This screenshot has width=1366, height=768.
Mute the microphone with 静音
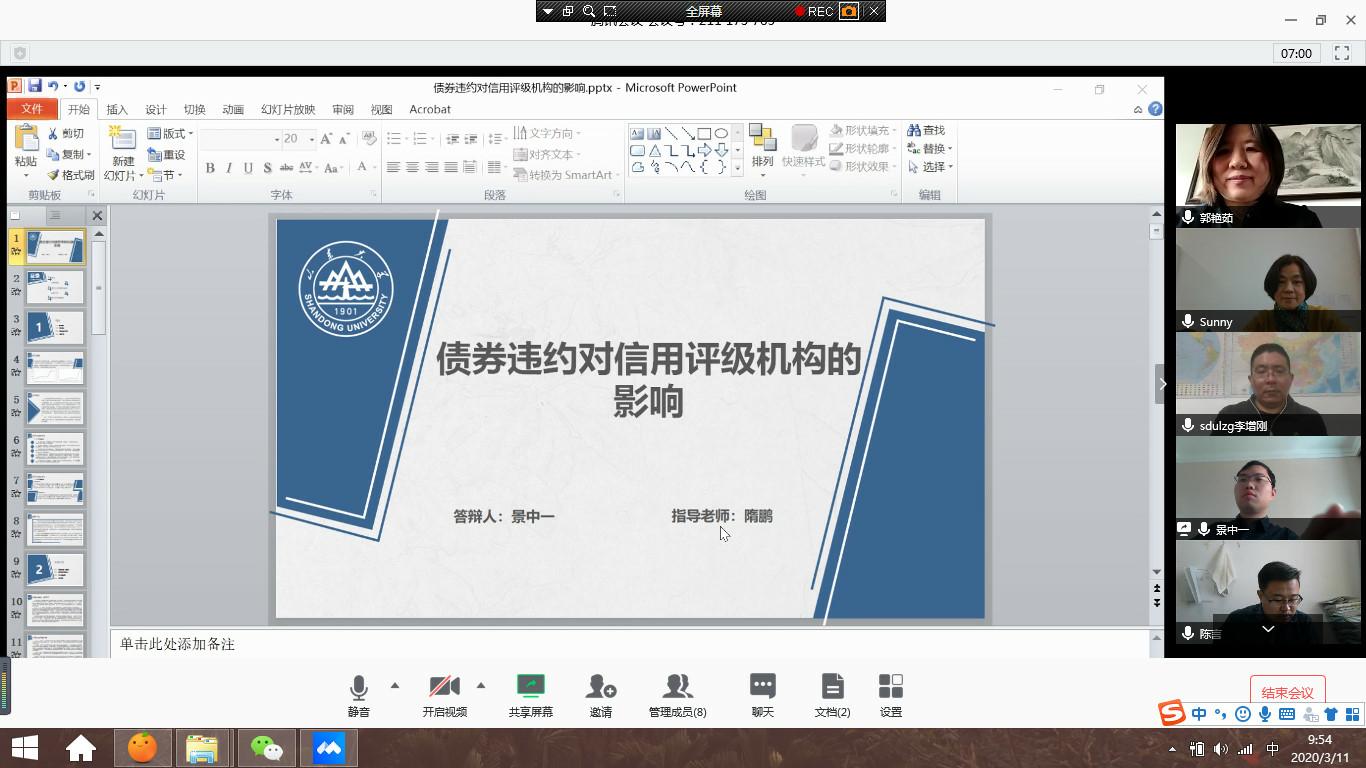358,687
